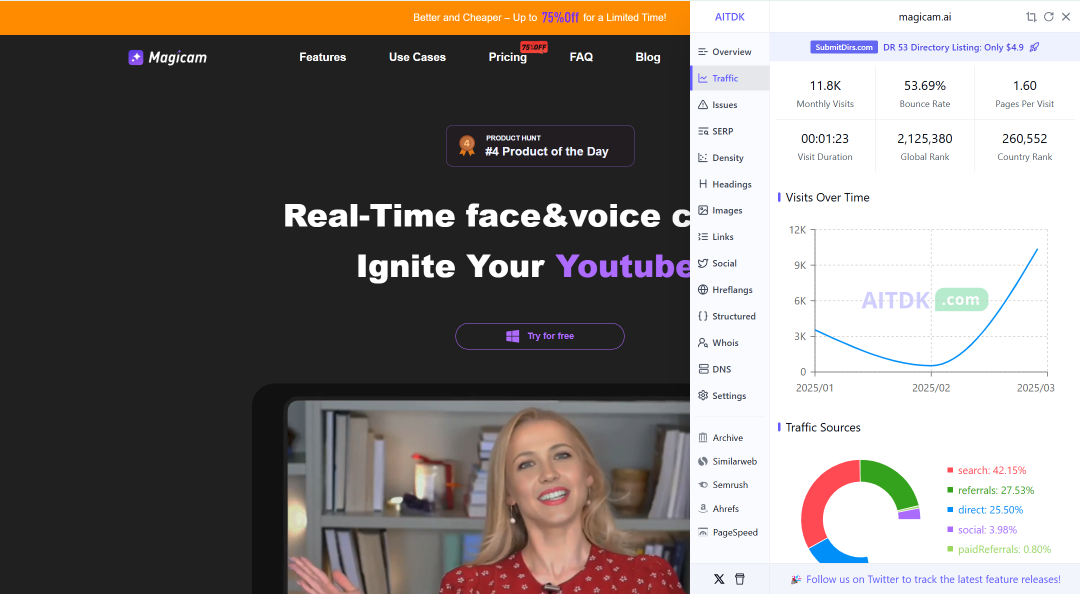Viewport: 1080px width, 594px height.
Task: Click the red search segment of donut chart
Action: pos(821,500)
